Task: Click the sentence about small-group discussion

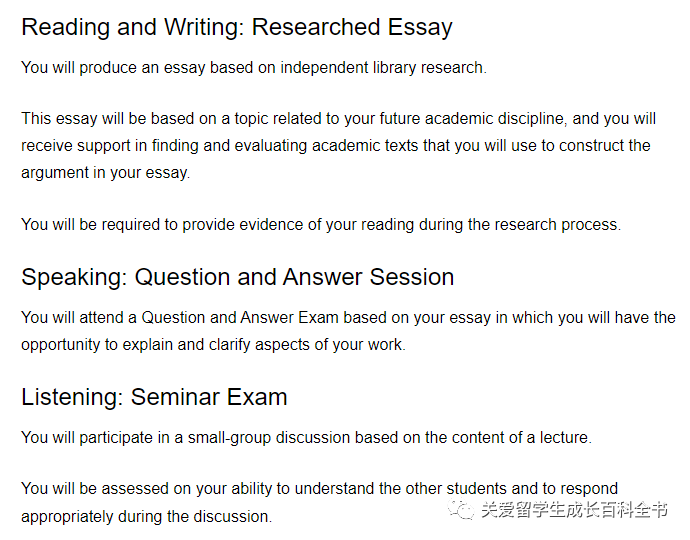Action: (x=306, y=438)
